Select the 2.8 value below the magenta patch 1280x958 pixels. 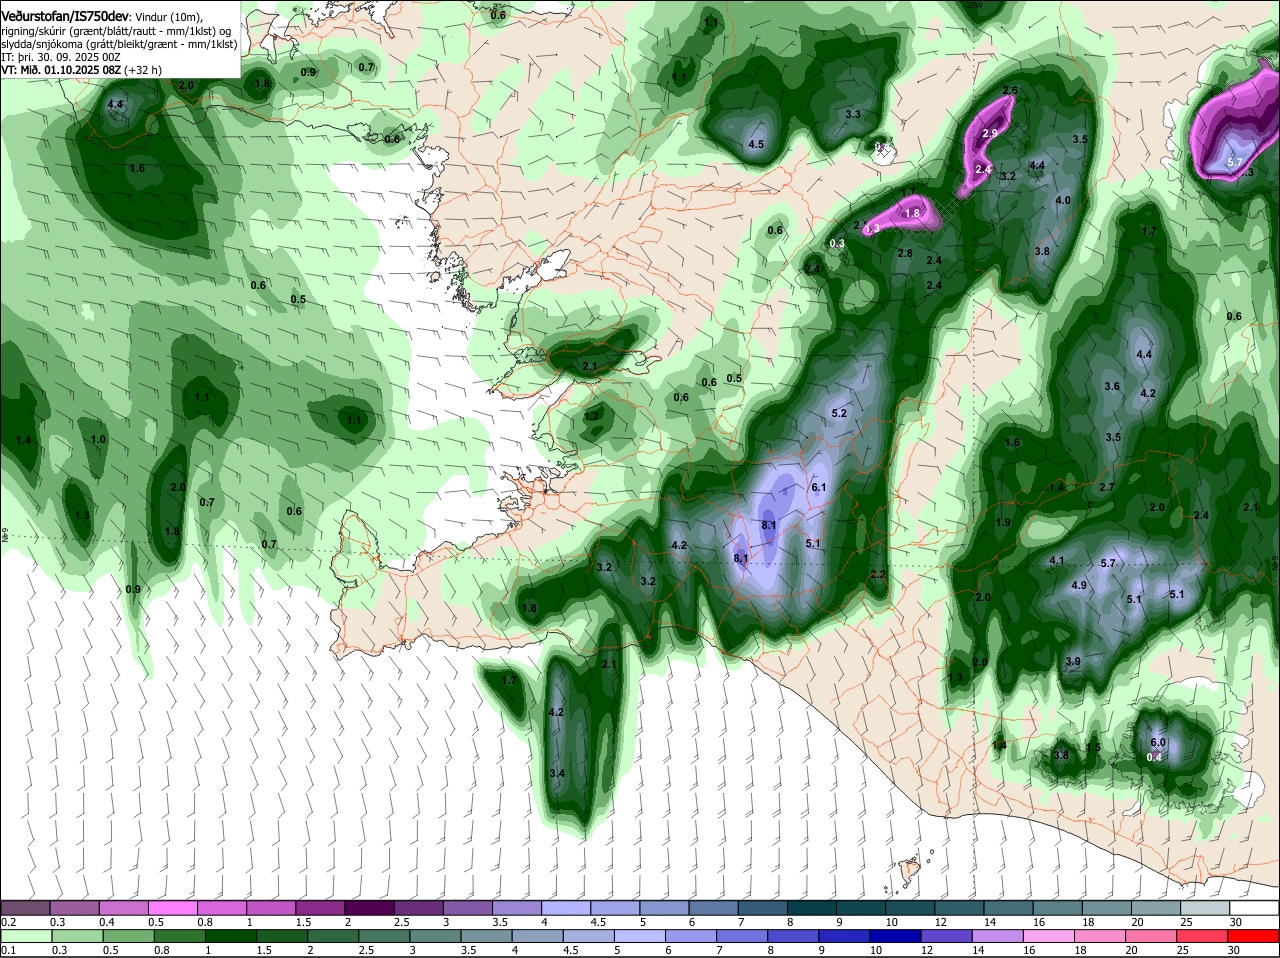(905, 254)
